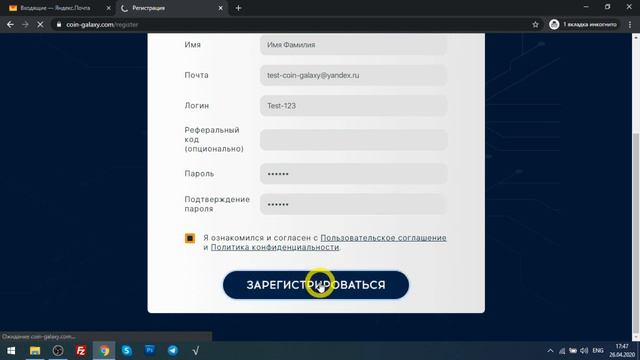Click the padlock site info icon
This screenshot has width=640, height=360.
pyautogui.click(x=59, y=24)
